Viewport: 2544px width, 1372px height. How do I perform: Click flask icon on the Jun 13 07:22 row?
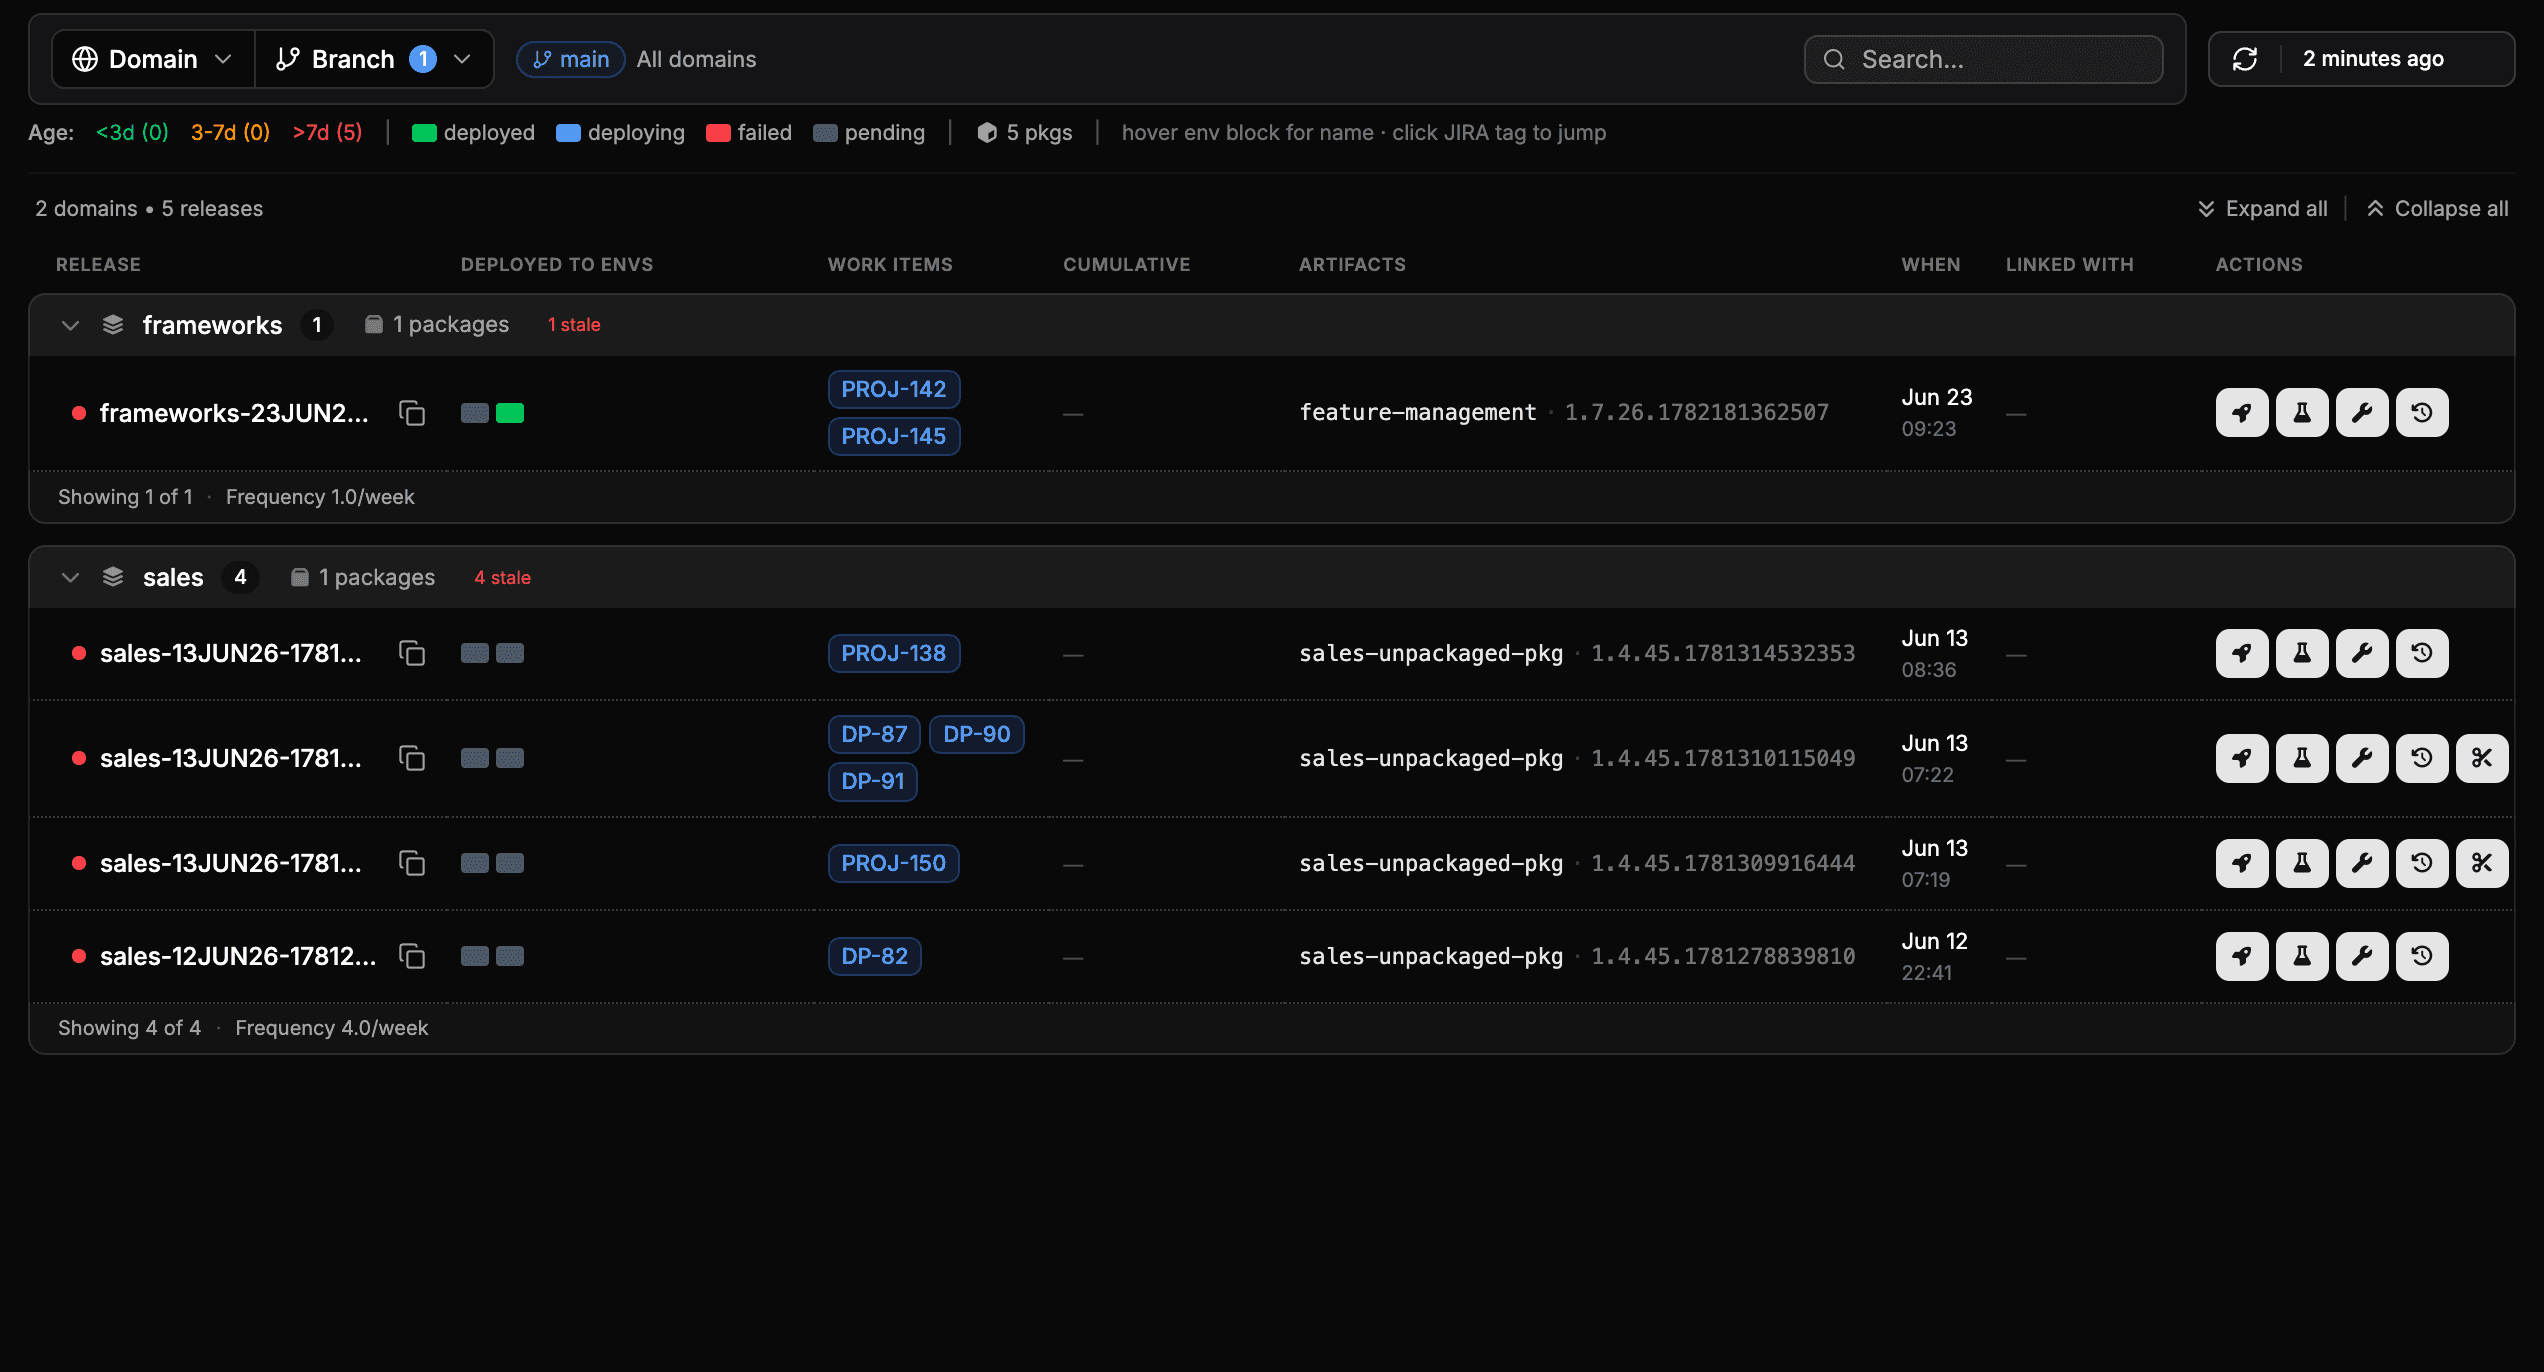click(x=2302, y=759)
